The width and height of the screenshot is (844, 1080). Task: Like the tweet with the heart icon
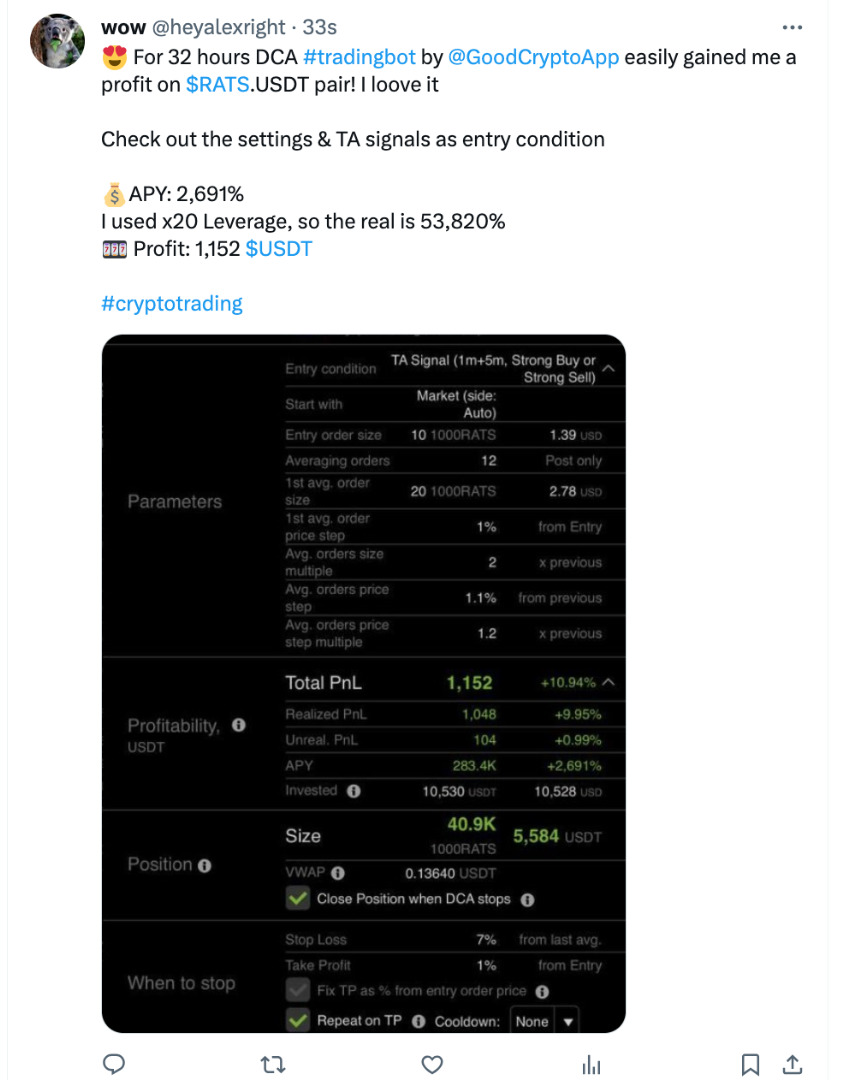pyautogui.click(x=430, y=1064)
